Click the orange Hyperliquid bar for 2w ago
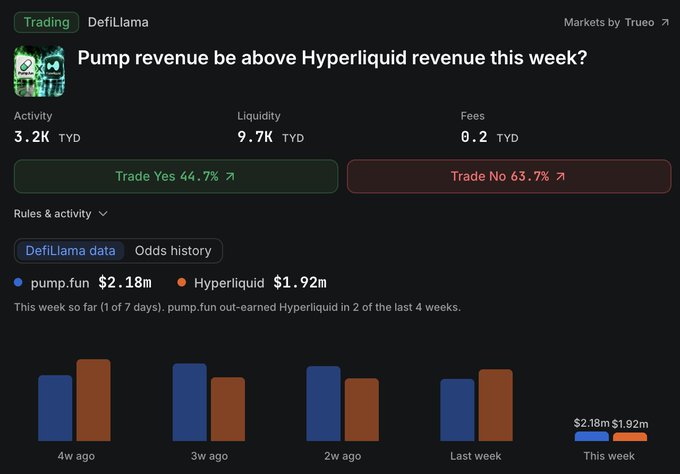The image size is (680, 474). pos(362,409)
